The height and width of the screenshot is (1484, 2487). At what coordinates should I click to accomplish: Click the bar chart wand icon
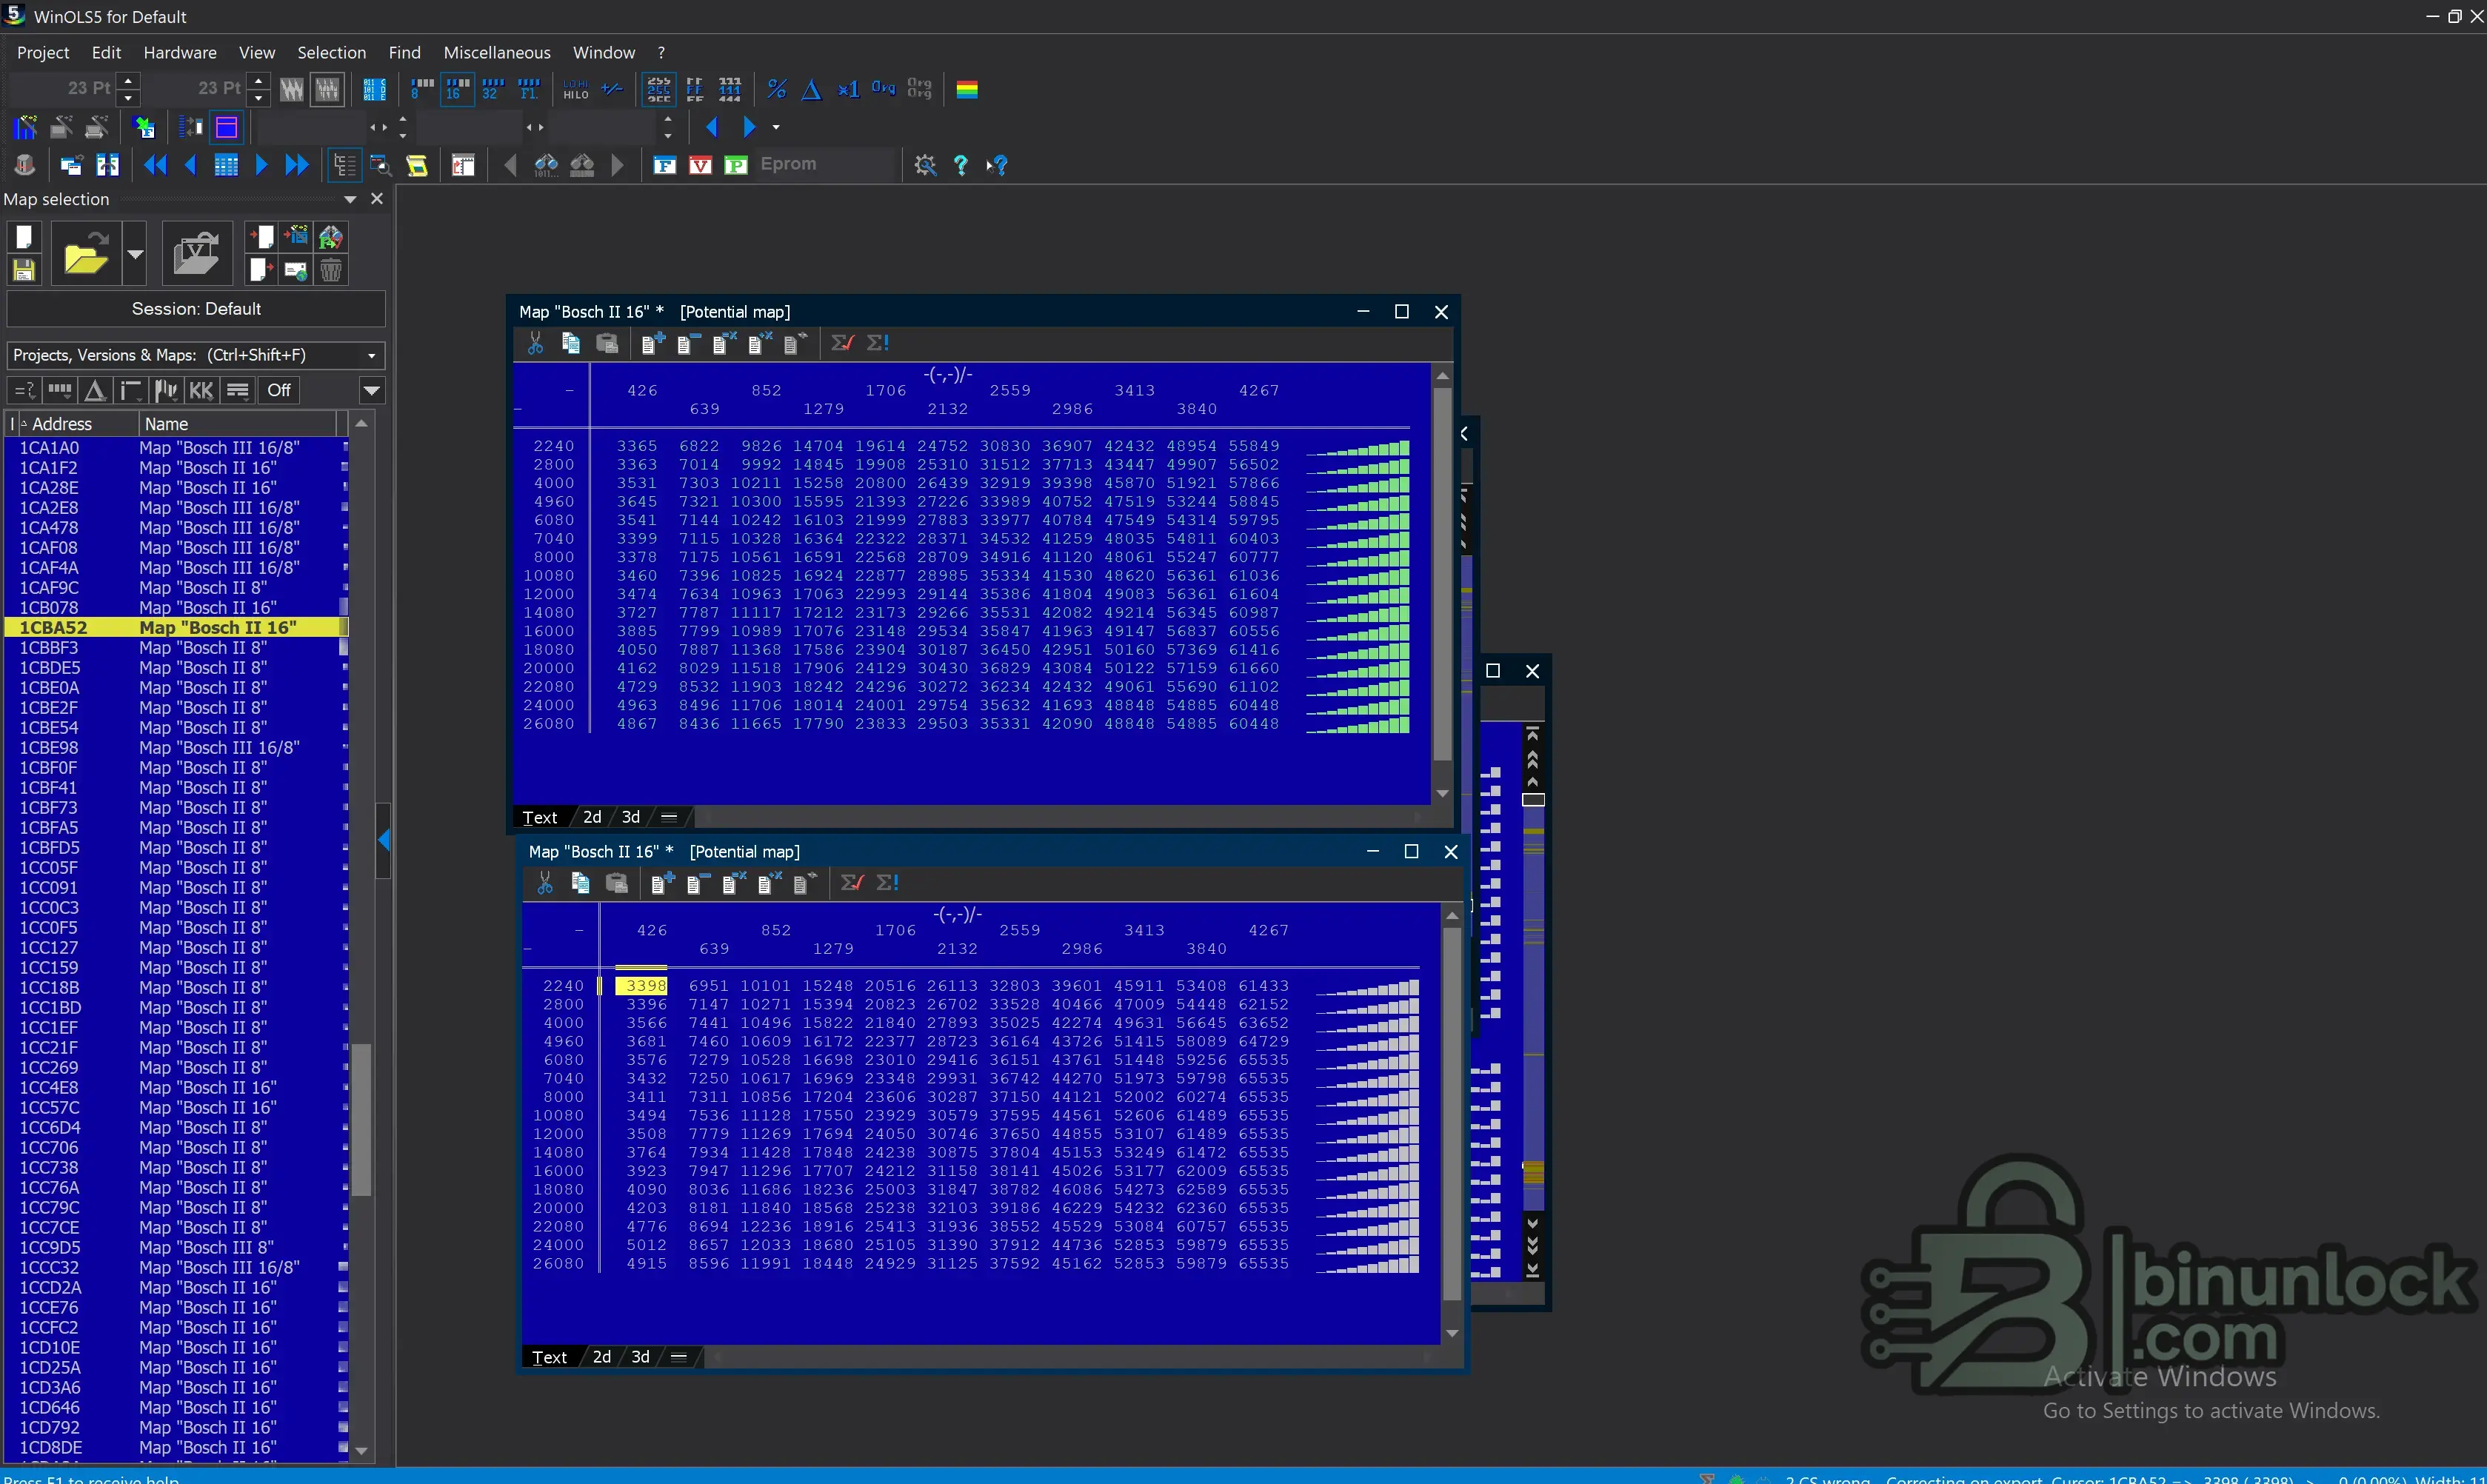pyautogui.click(x=26, y=128)
